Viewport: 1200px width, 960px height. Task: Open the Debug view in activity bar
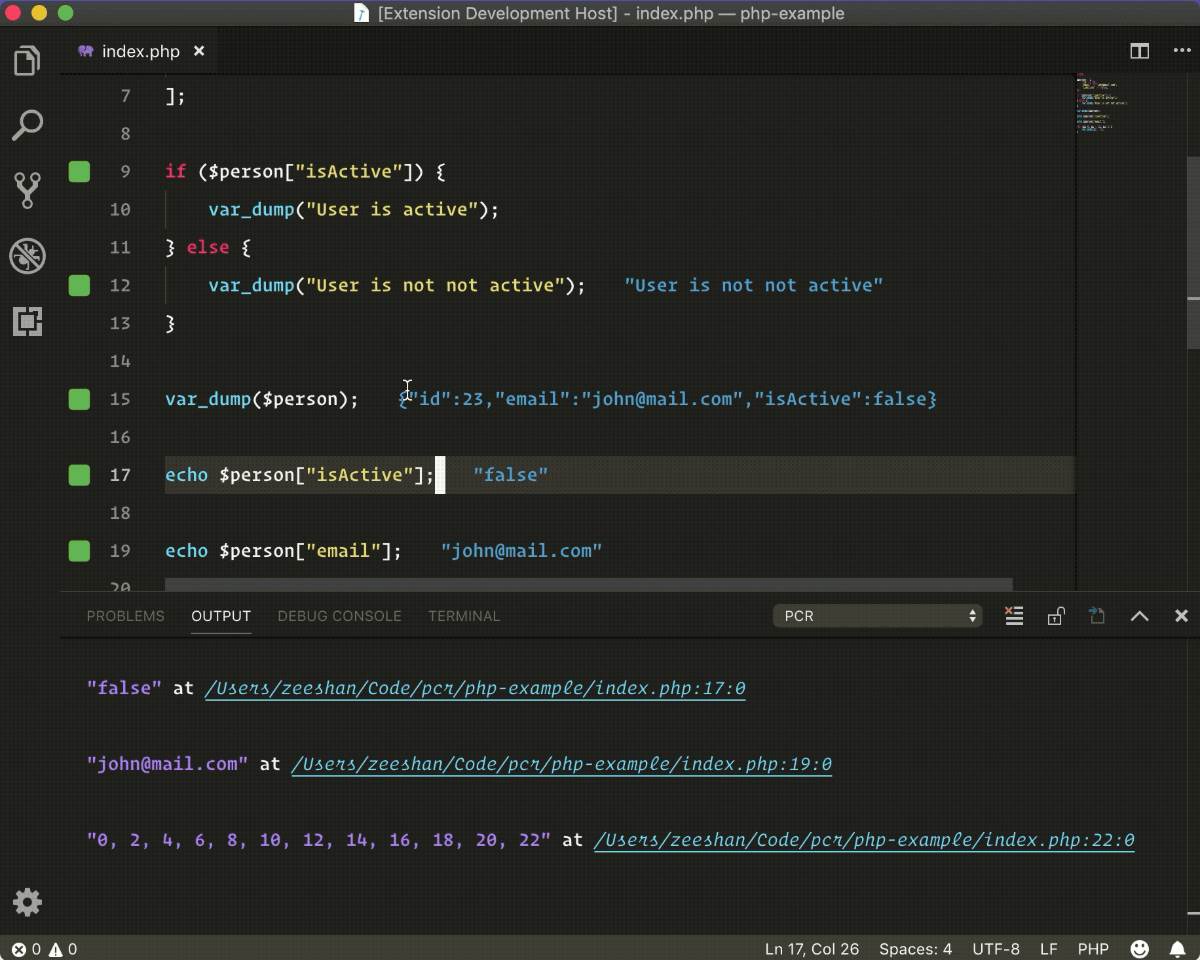click(x=27, y=256)
